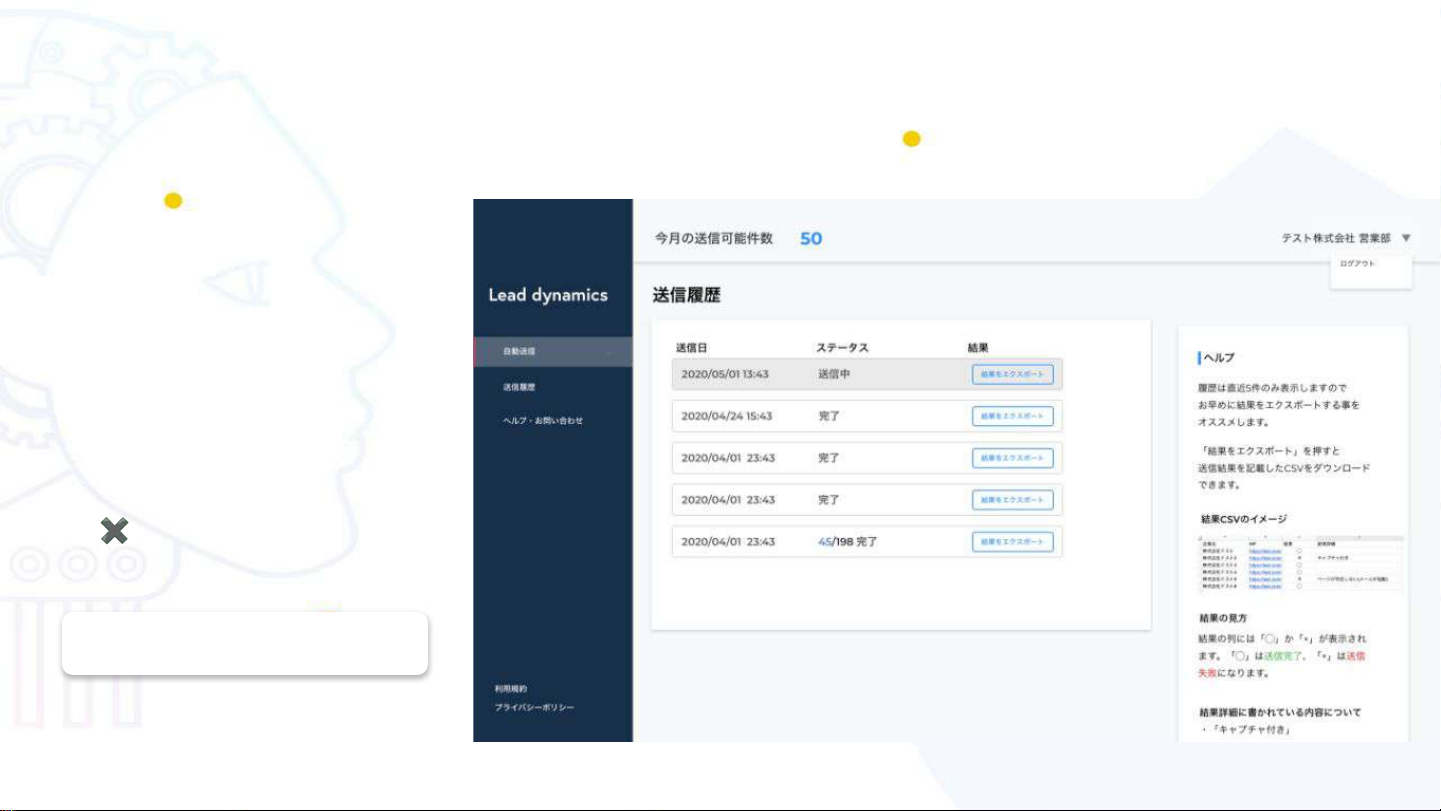The image size is (1441, 811).
Task: Click the yellow dot on the left
Action: [173, 201]
